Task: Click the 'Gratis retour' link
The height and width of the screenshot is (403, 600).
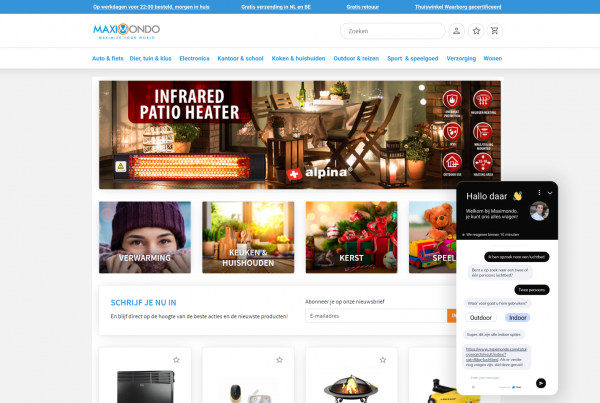Action: 363,7
